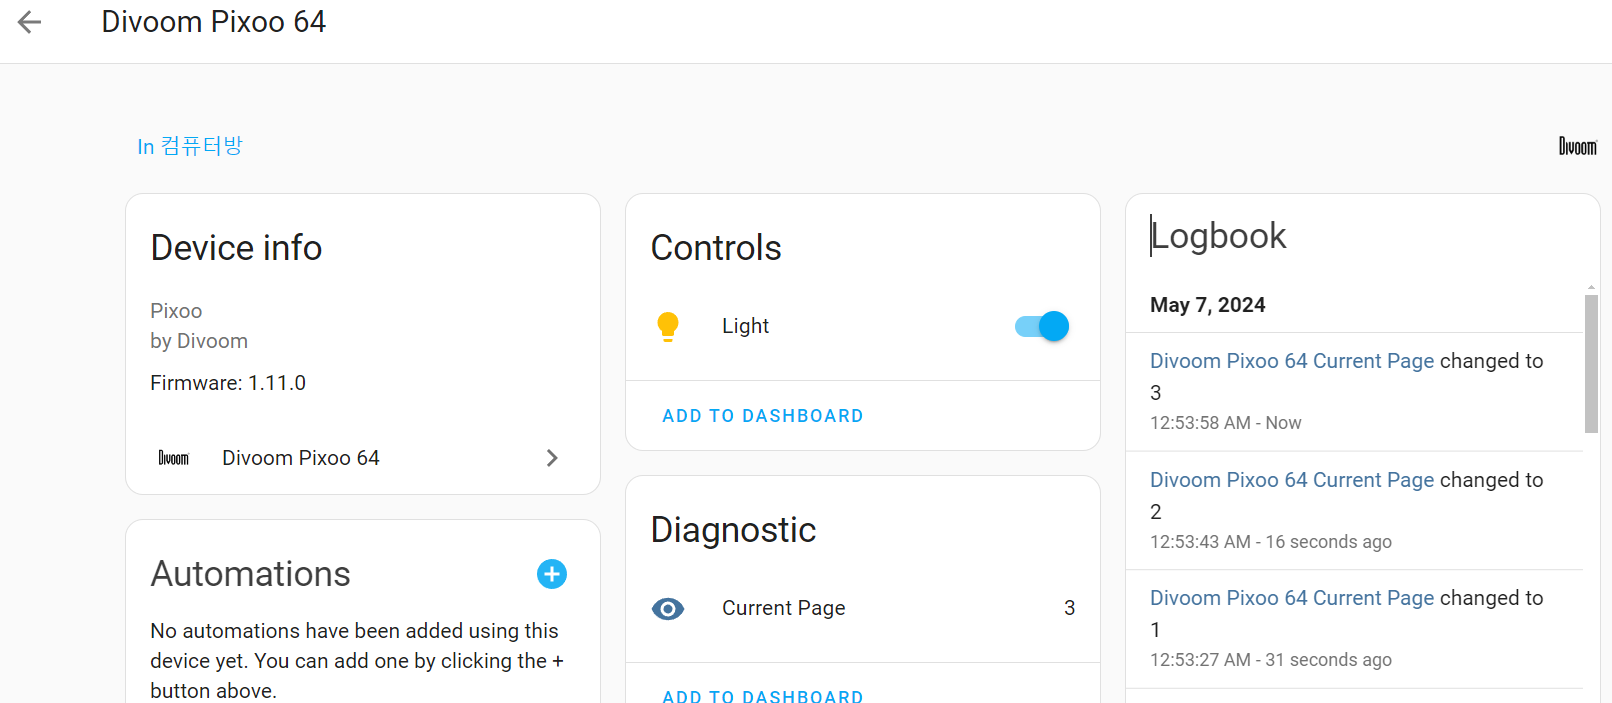Add an automation with the plus button
This screenshot has width=1612, height=703.
(x=552, y=574)
